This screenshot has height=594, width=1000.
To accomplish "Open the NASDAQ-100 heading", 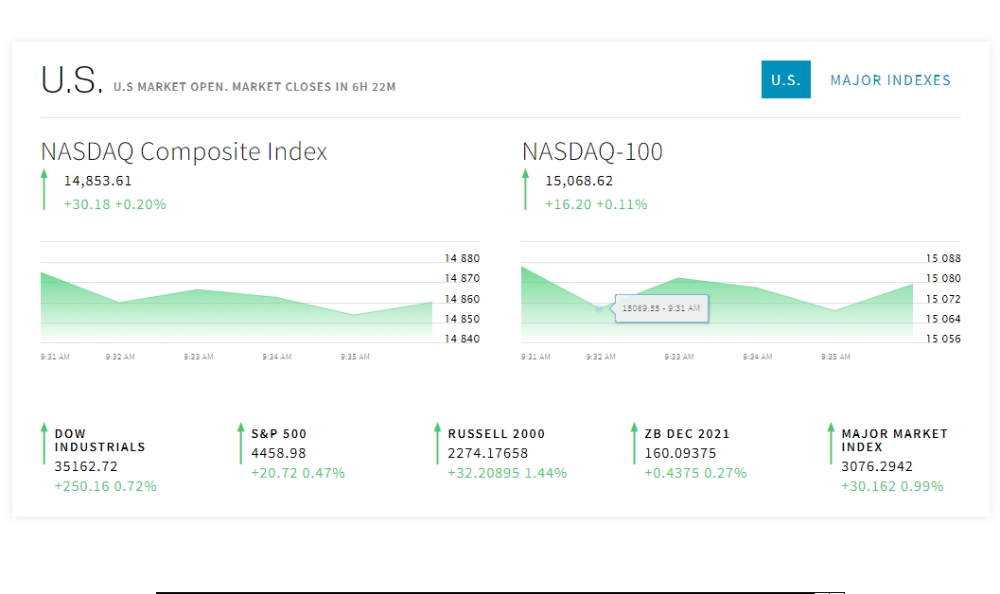I will (x=592, y=152).
